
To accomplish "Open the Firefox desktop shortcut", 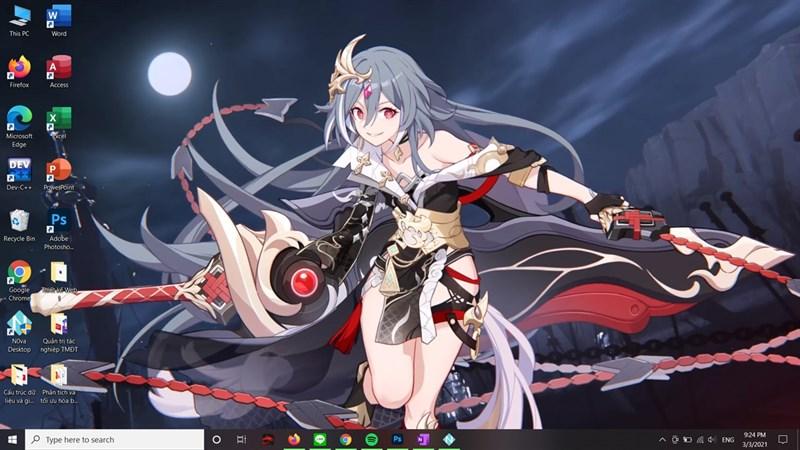I will coord(19,72).
